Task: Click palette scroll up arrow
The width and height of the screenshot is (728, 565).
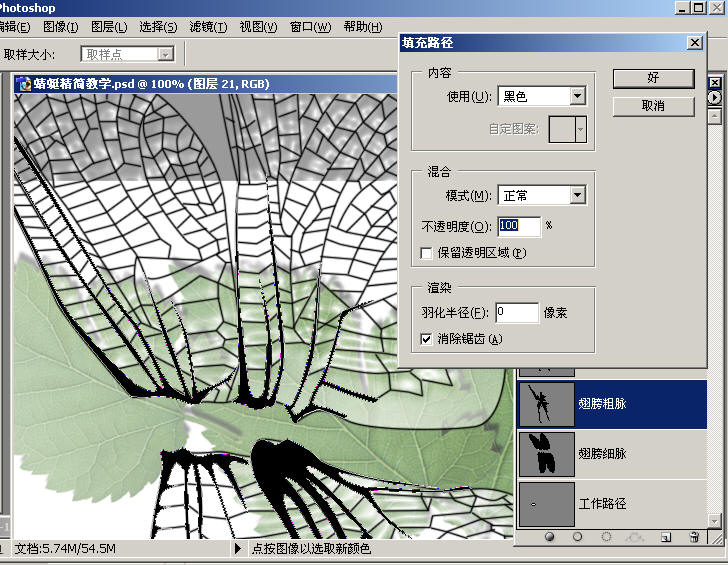Action: tap(715, 115)
